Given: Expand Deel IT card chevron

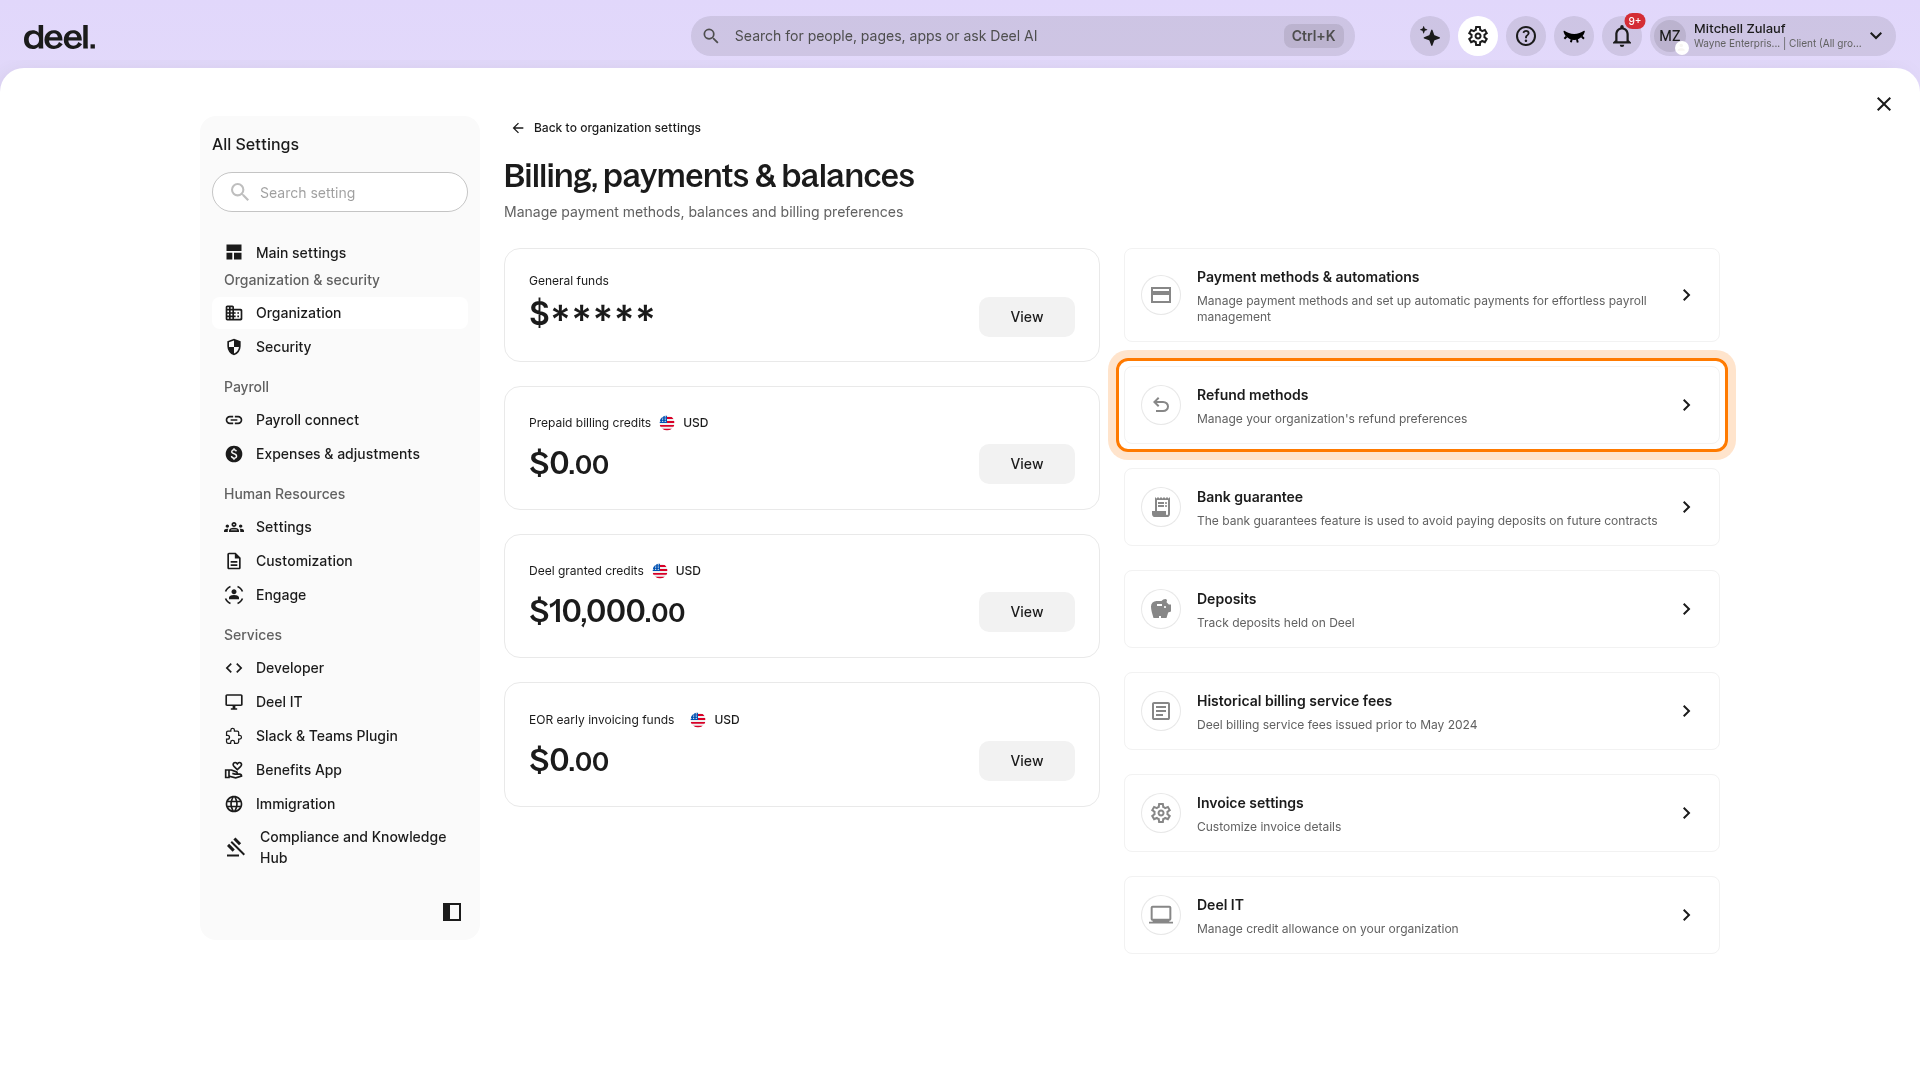Looking at the screenshot, I should tap(1686, 915).
